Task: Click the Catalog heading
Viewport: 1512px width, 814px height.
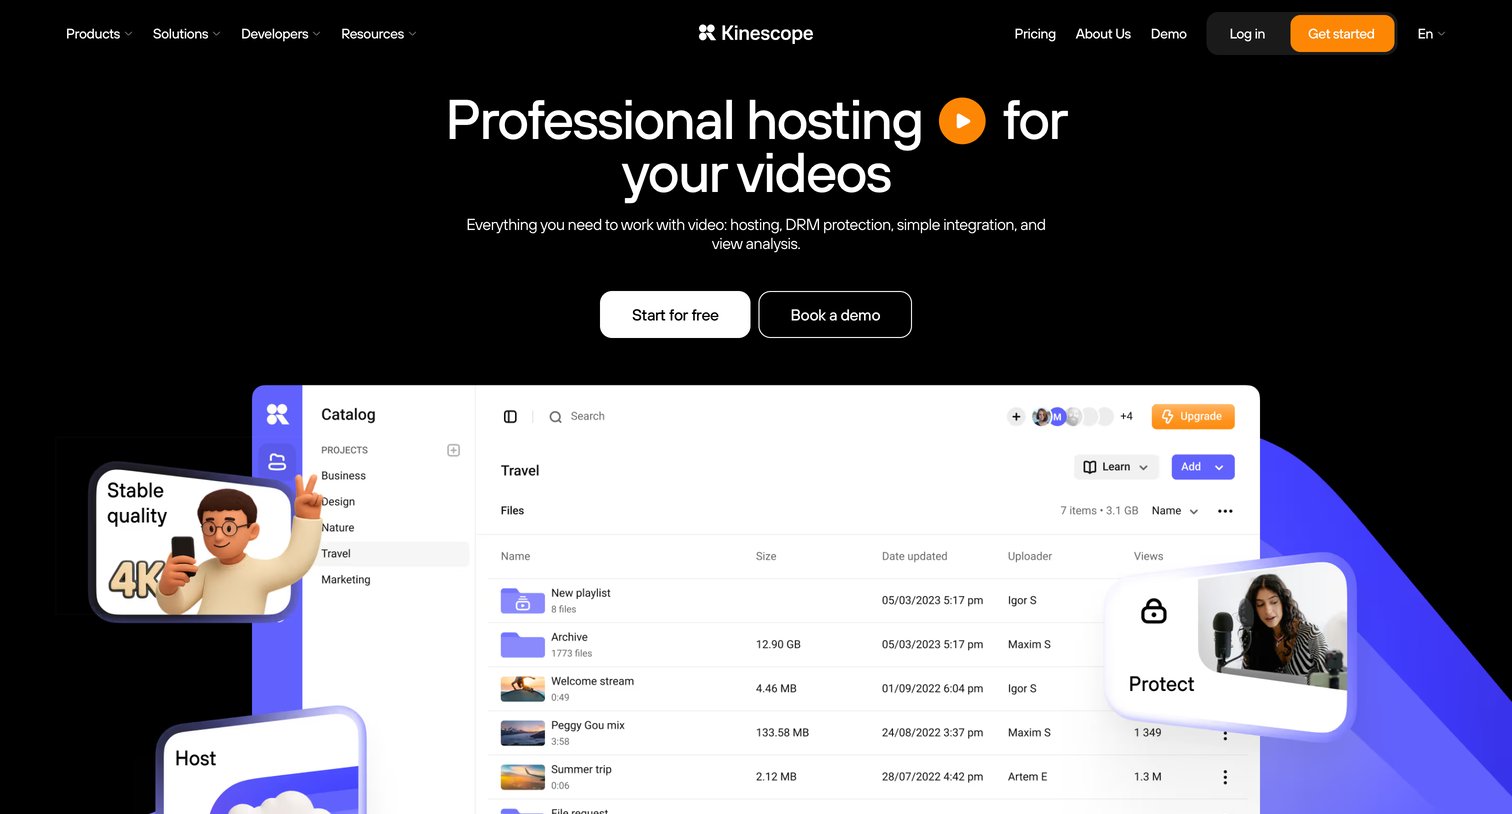Action: [x=348, y=415]
